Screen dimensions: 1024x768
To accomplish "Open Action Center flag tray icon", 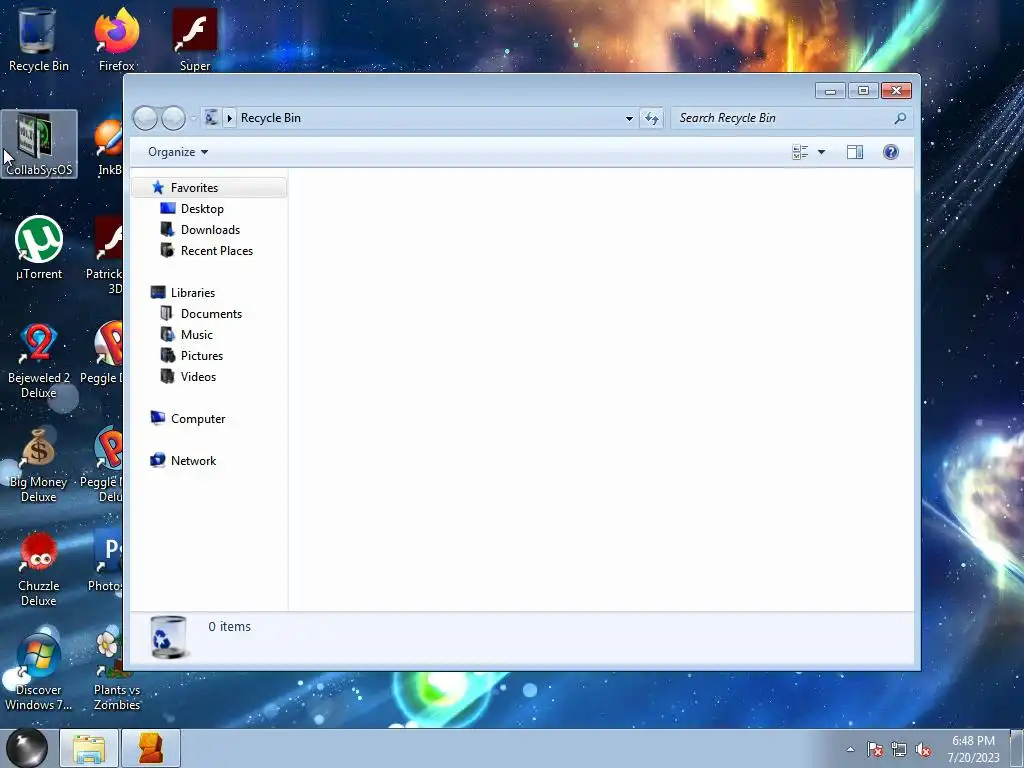I will point(875,749).
